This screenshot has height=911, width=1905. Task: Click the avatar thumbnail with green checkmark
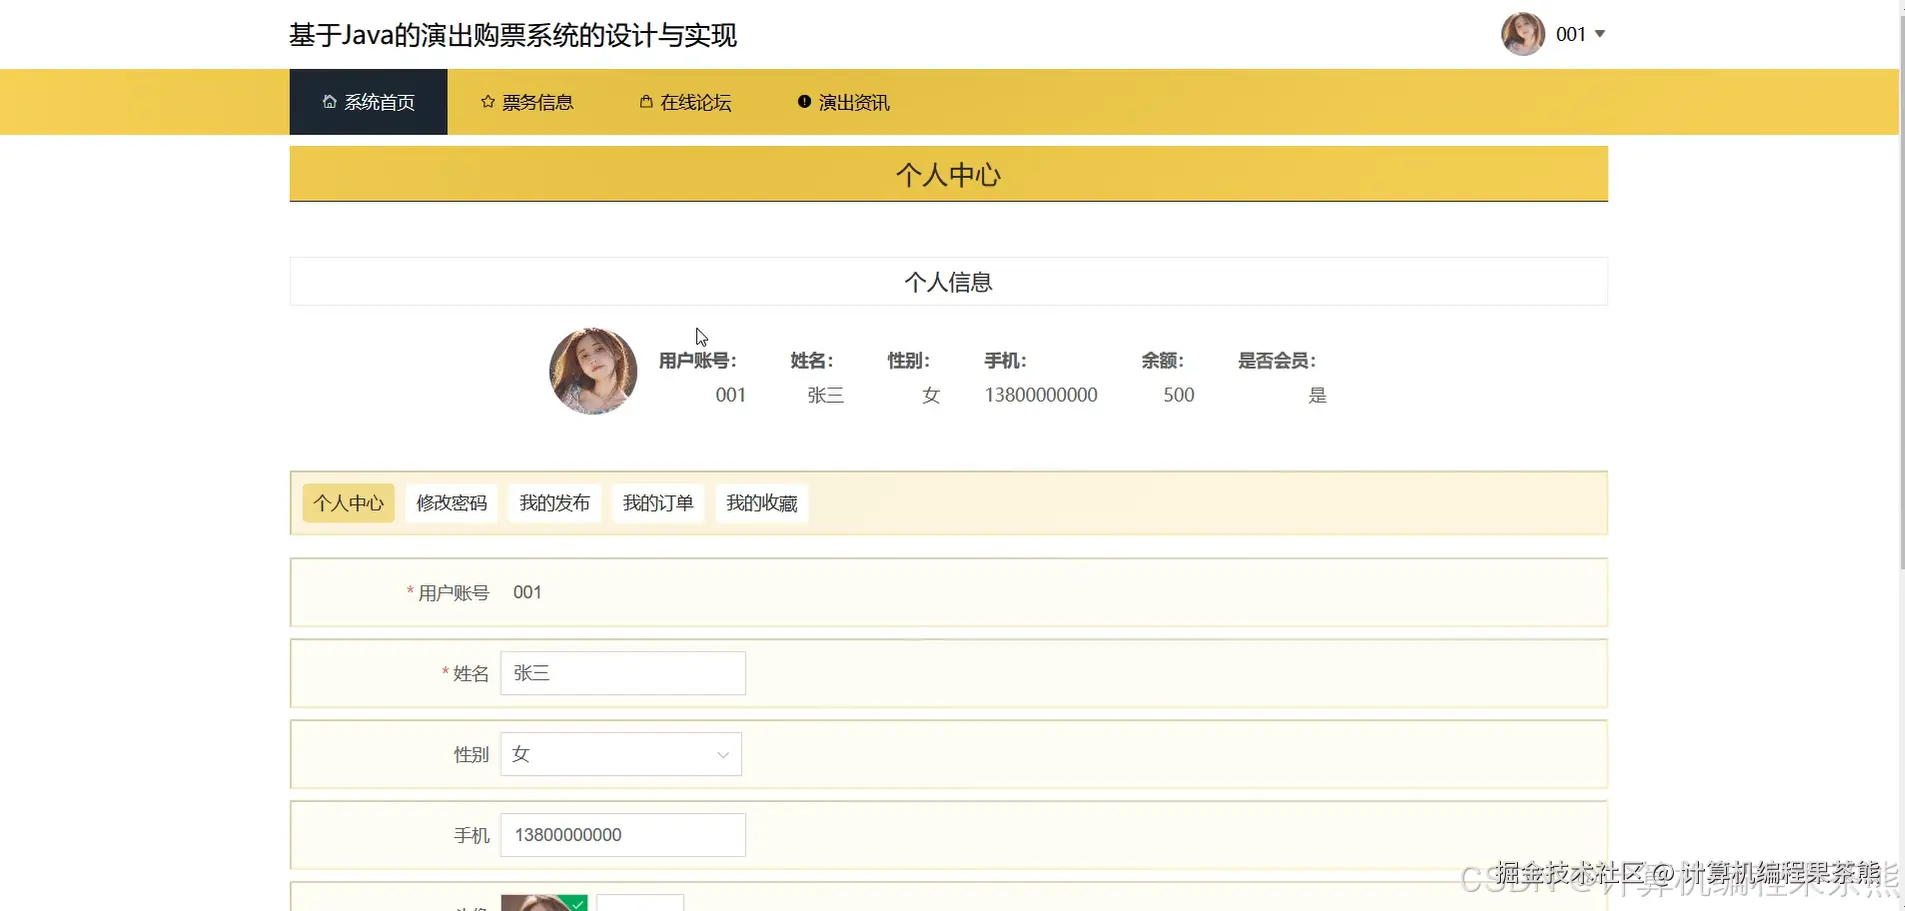(x=543, y=902)
